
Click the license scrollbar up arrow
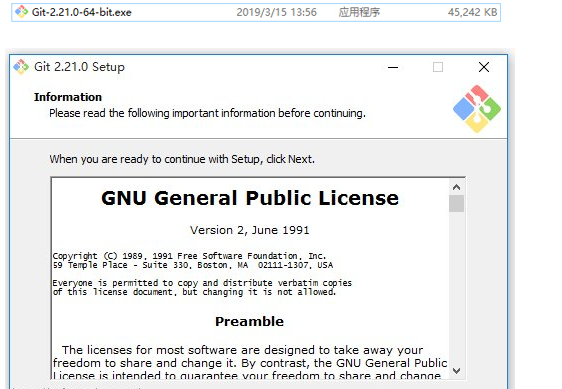(456, 187)
